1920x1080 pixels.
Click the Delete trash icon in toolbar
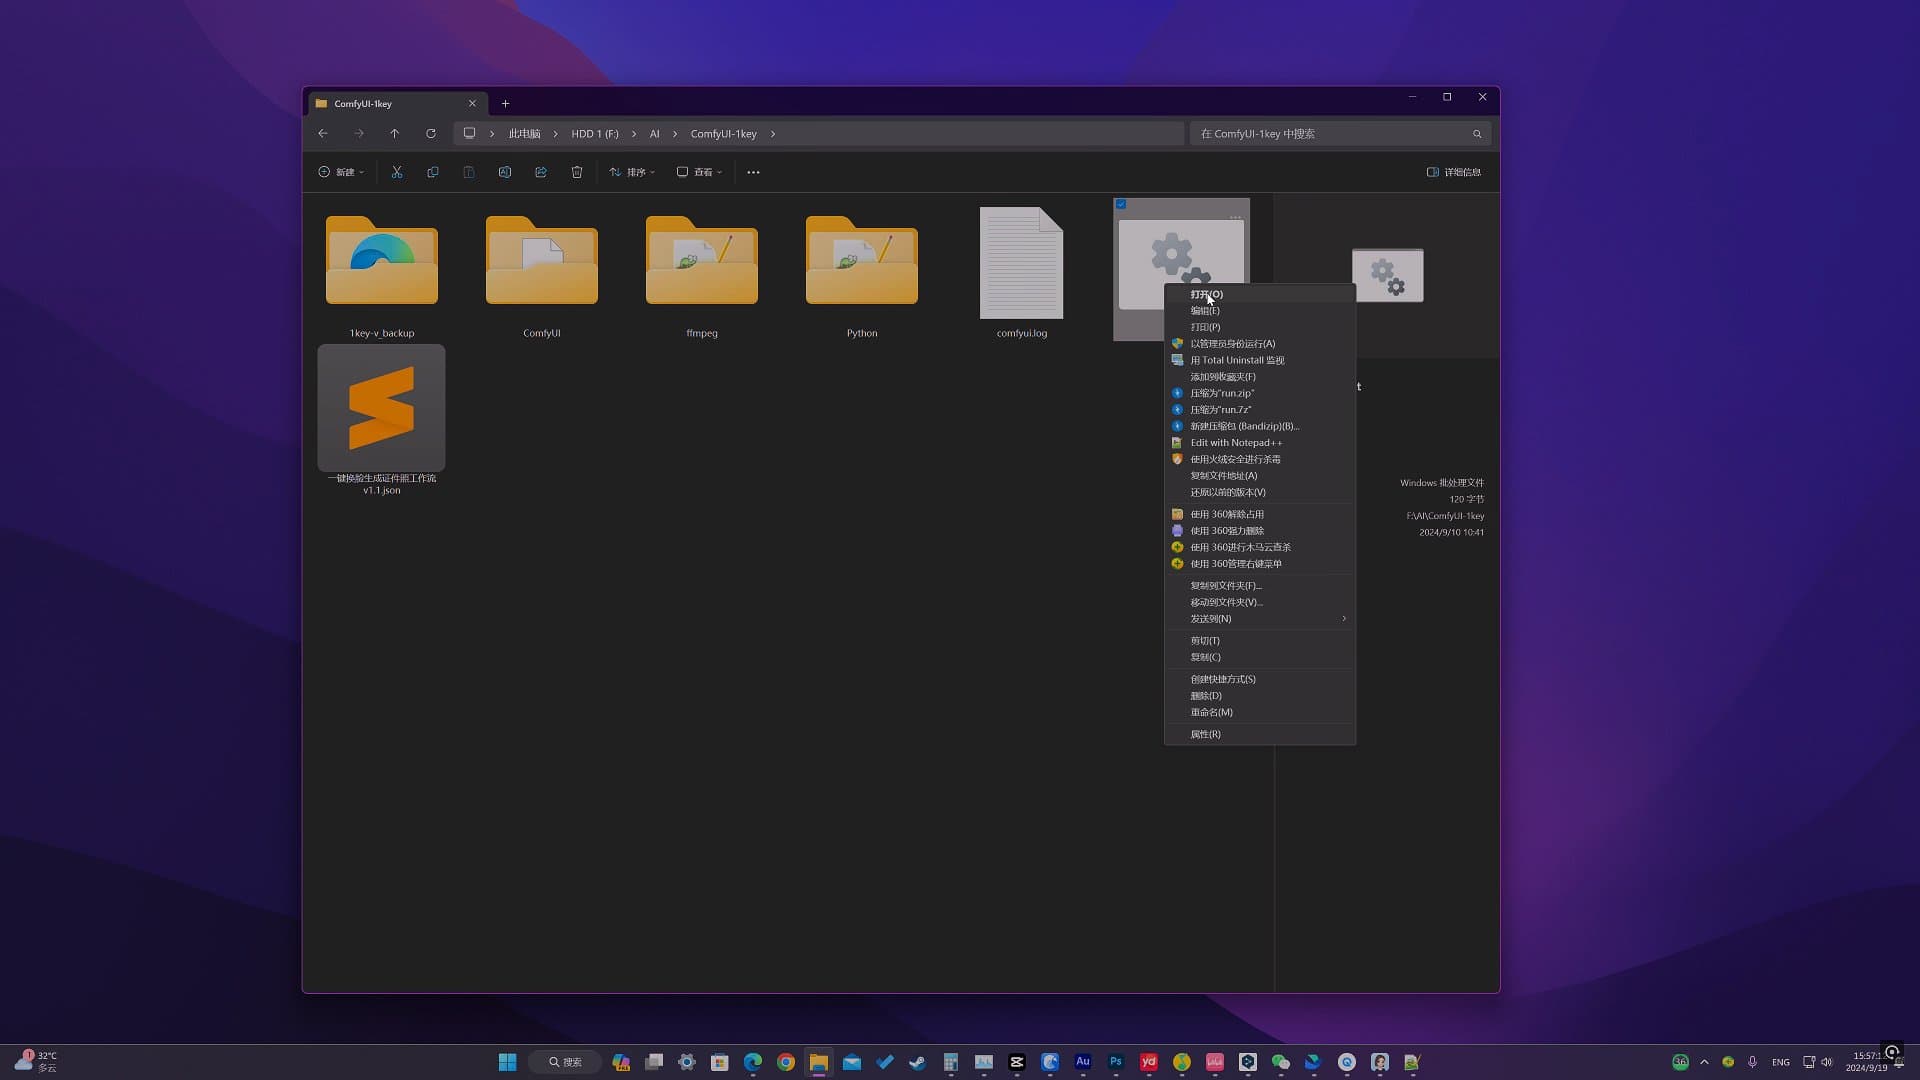(x=577, y=172)
